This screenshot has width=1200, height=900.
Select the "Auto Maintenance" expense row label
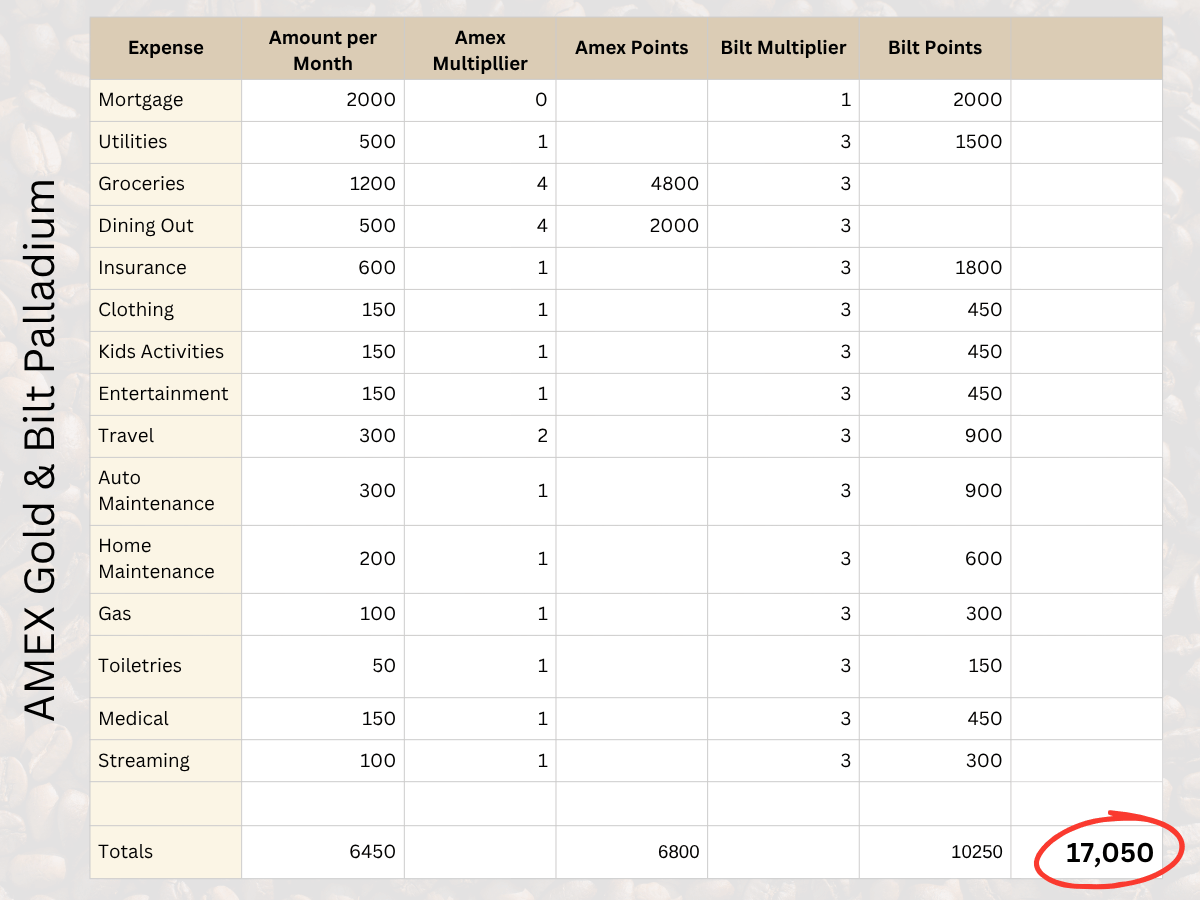[x=156, y=491]
